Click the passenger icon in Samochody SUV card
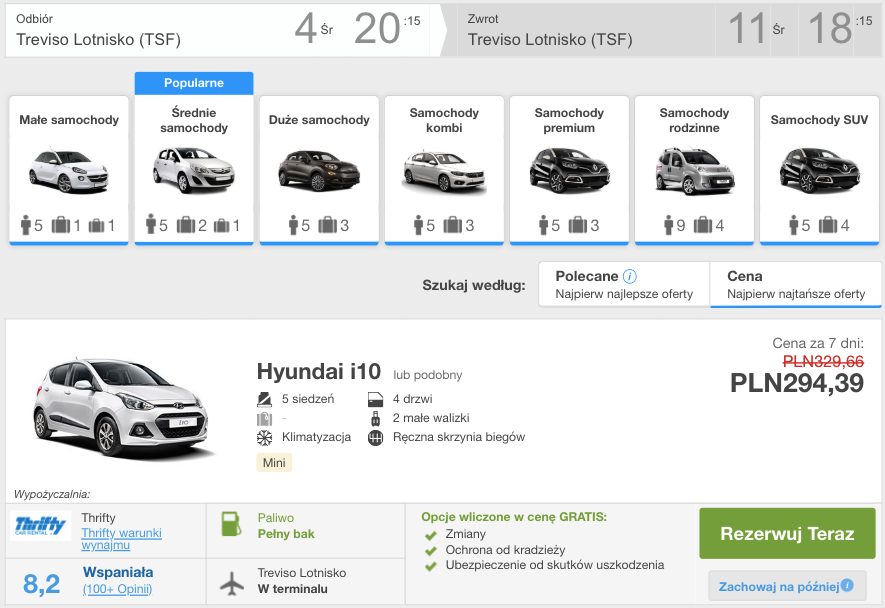The image size is (885, 608). (794, 225)
